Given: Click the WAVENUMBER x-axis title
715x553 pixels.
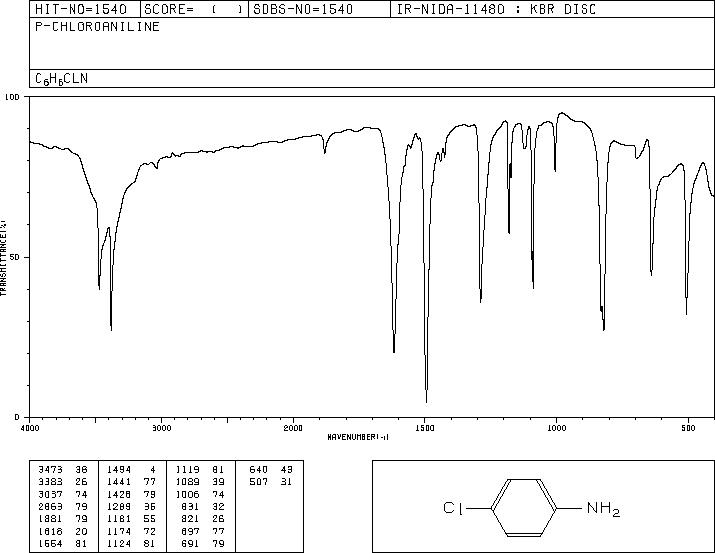Looking at the screenshot, I should (x=358, y=437).
